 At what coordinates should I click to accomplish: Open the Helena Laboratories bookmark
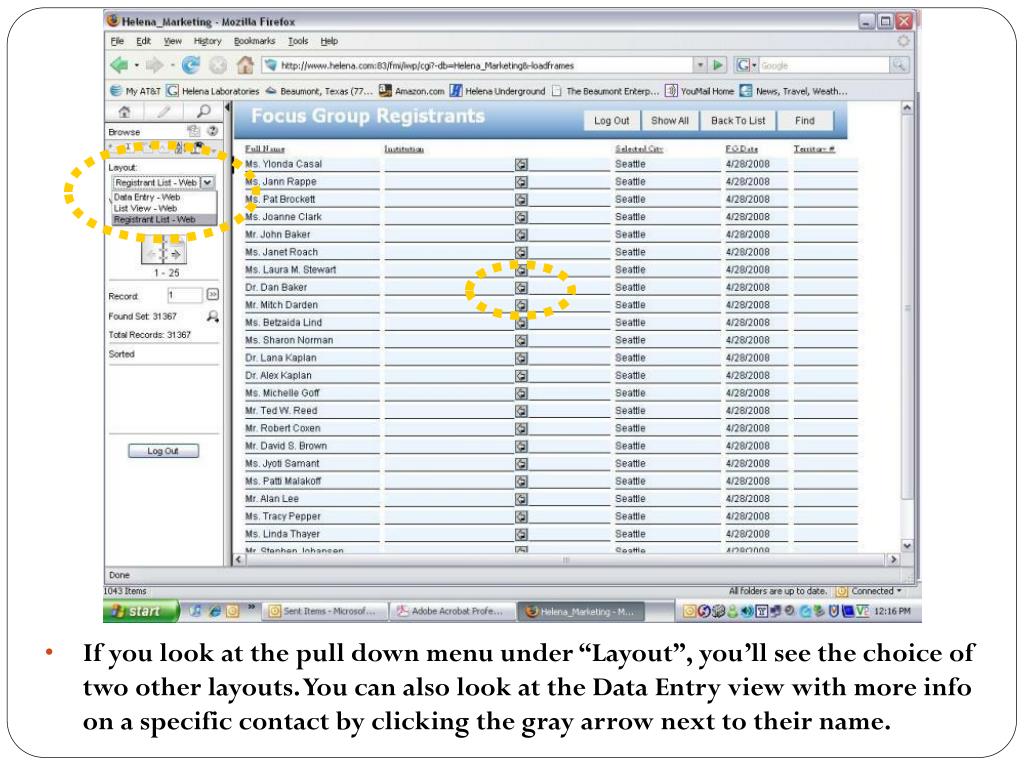(x=213, y=91)
